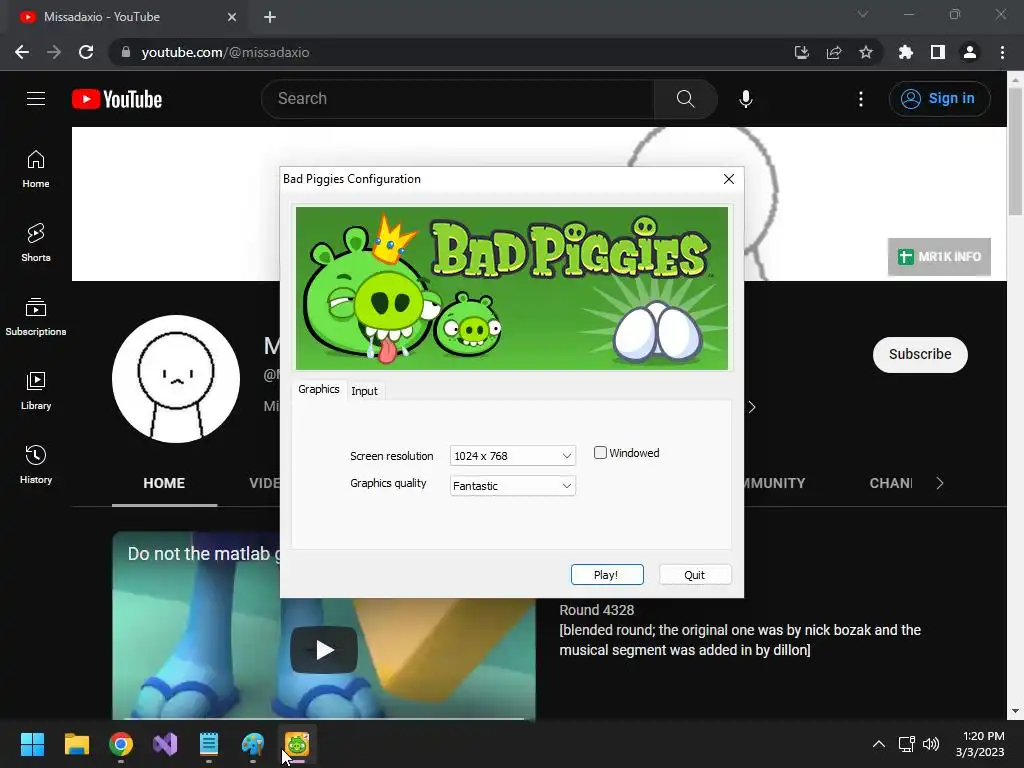Open Chrome three-dot menu

coord(1002,52)
